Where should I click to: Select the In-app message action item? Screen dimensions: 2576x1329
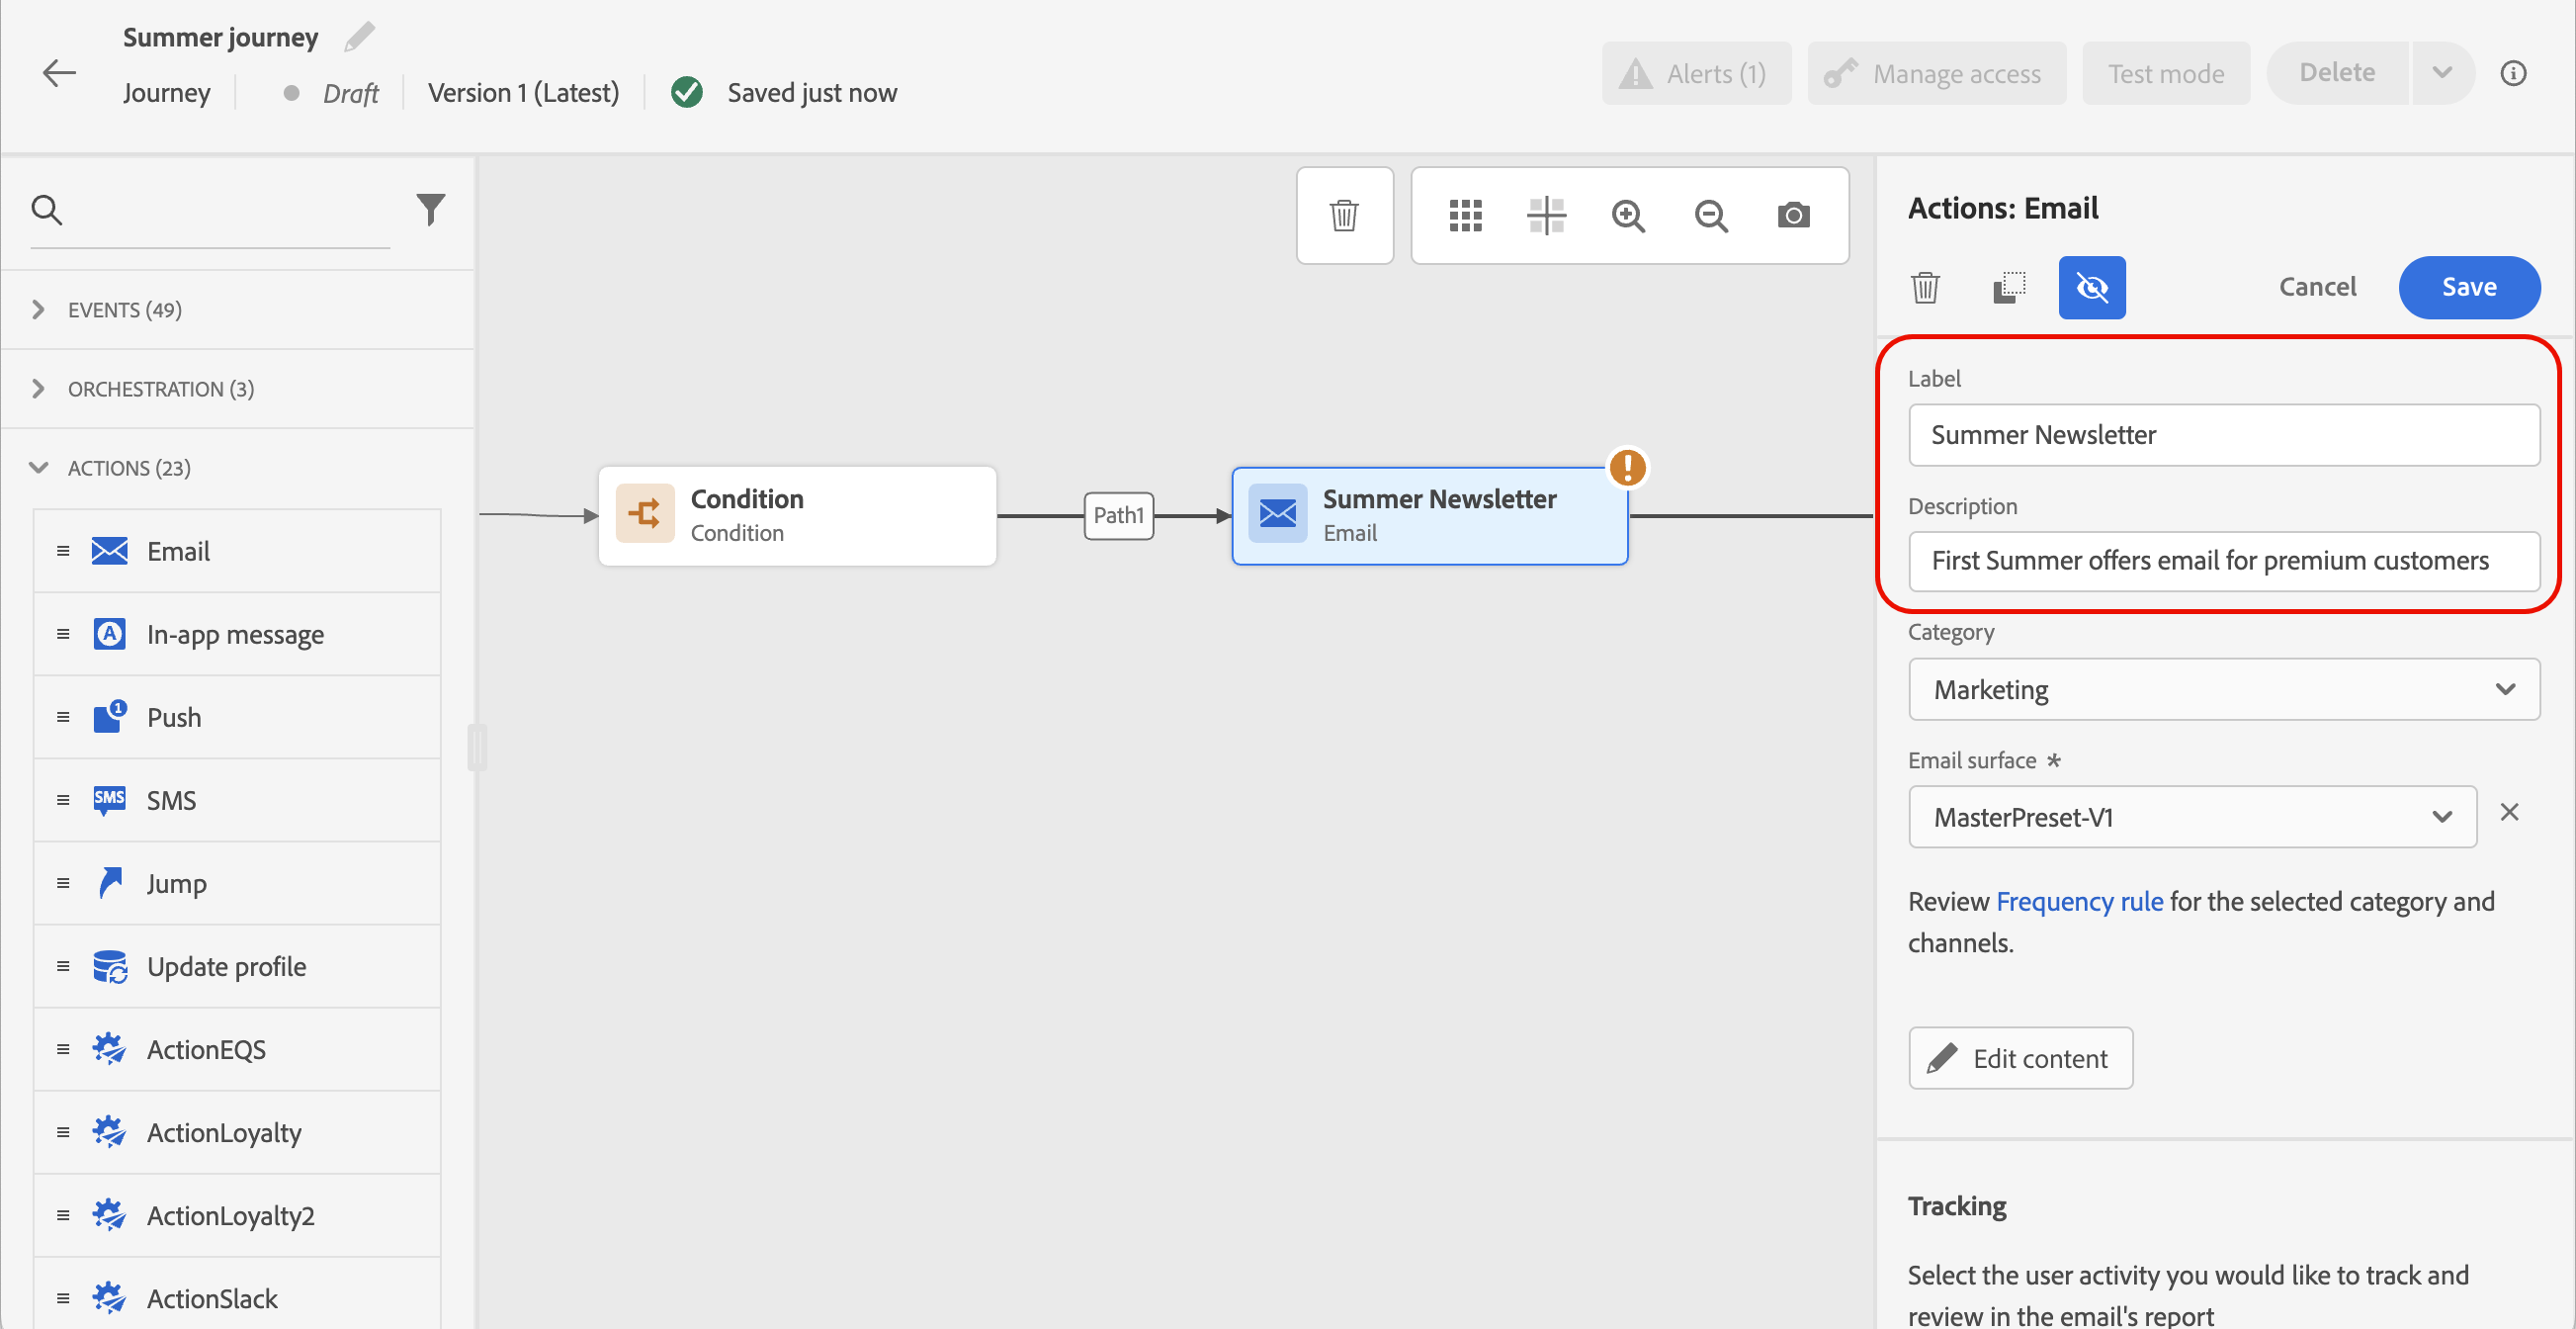point(235,634)
